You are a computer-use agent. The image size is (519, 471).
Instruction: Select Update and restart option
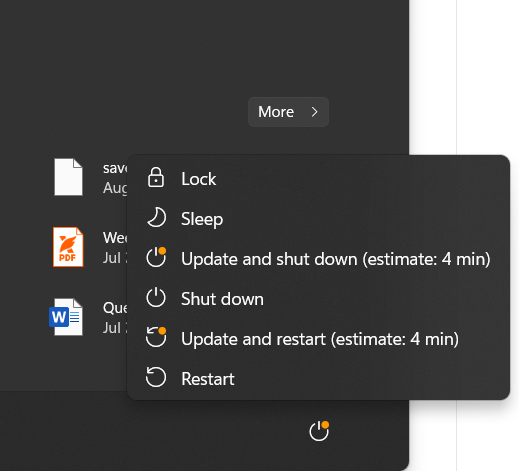click(x=318, y=339)
